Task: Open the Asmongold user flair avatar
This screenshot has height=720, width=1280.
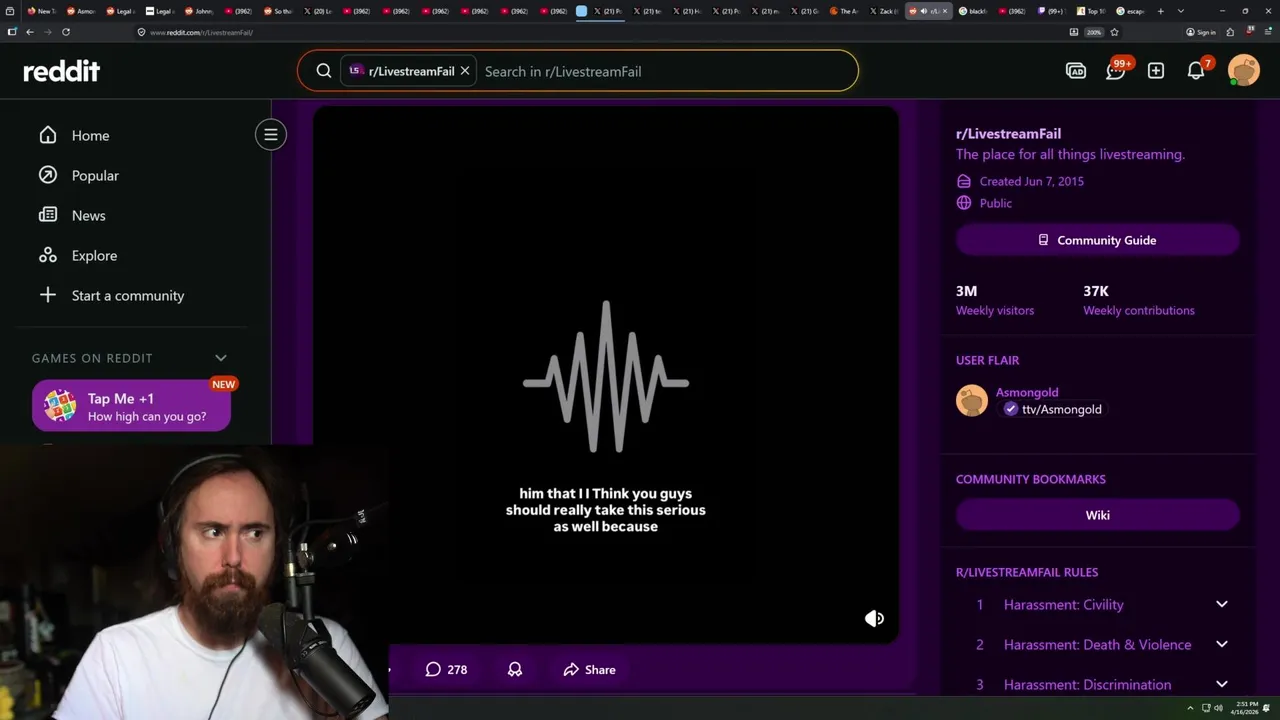Action: (972, 400)
